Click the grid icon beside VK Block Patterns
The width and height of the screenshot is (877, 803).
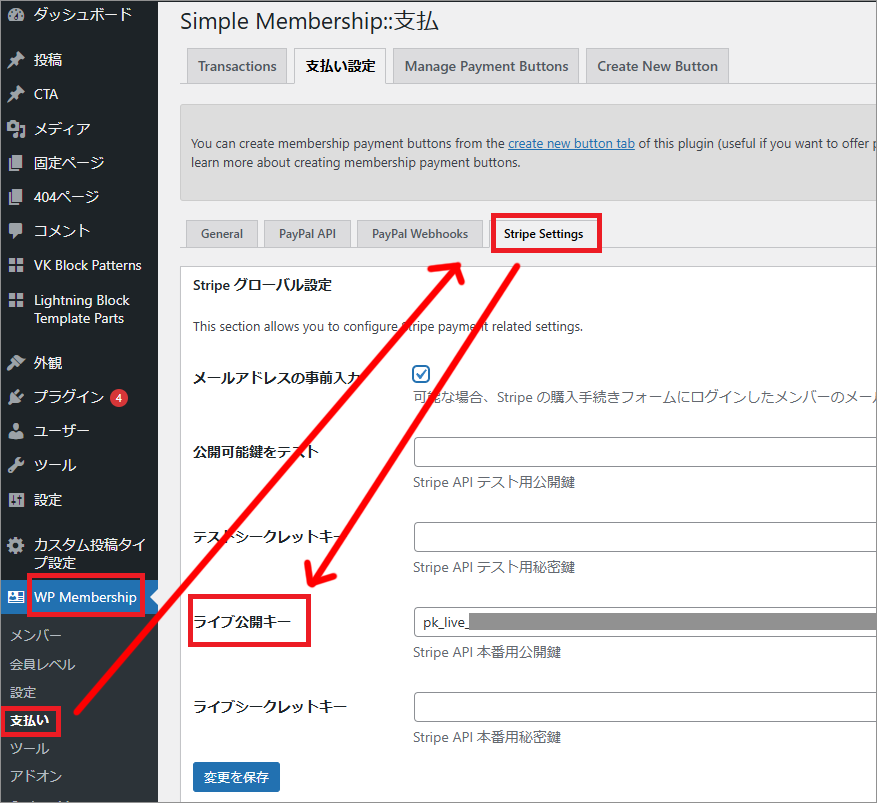[x=16, y=265]
